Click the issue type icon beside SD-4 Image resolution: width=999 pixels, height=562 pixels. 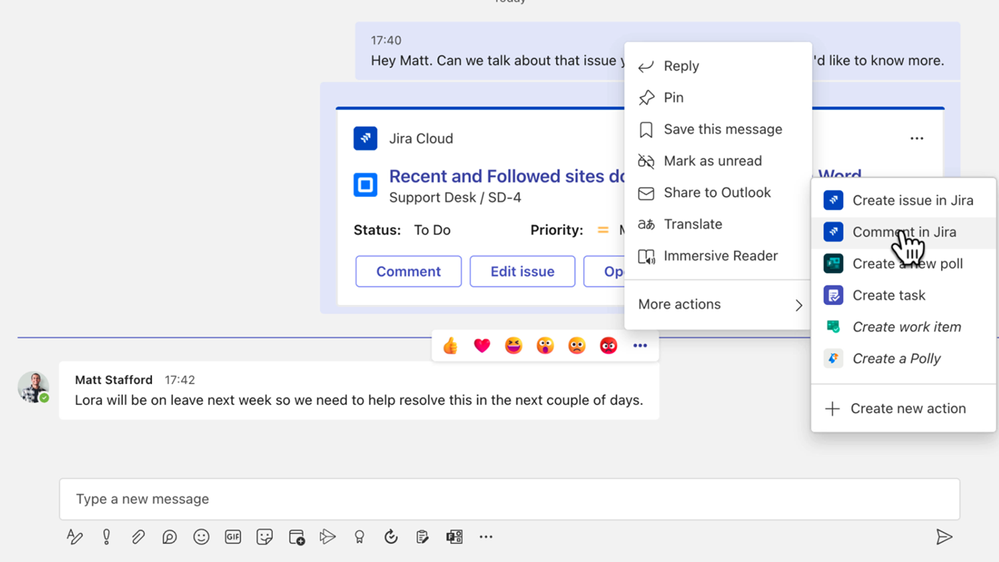click(365, 185)
